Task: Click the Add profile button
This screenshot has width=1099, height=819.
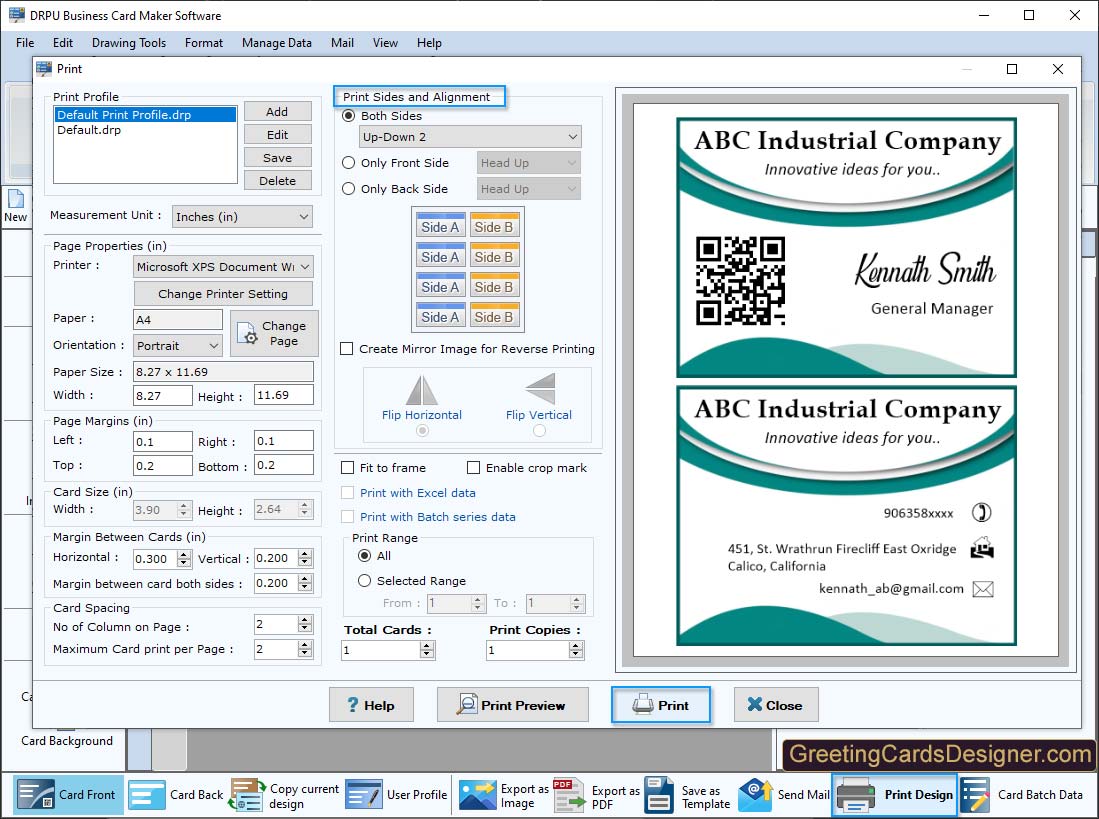Action: coord(278,111)
